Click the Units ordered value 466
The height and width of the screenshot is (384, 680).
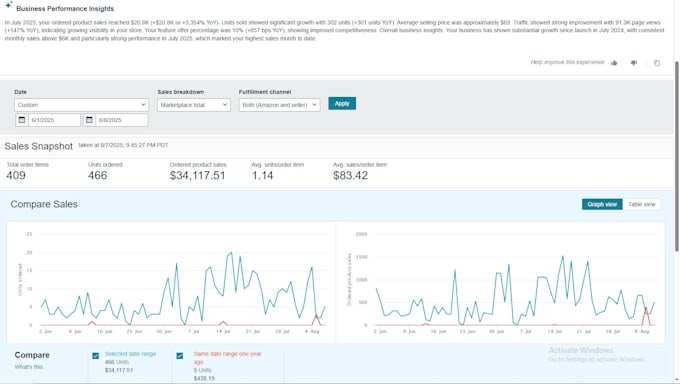click(98, 175)
